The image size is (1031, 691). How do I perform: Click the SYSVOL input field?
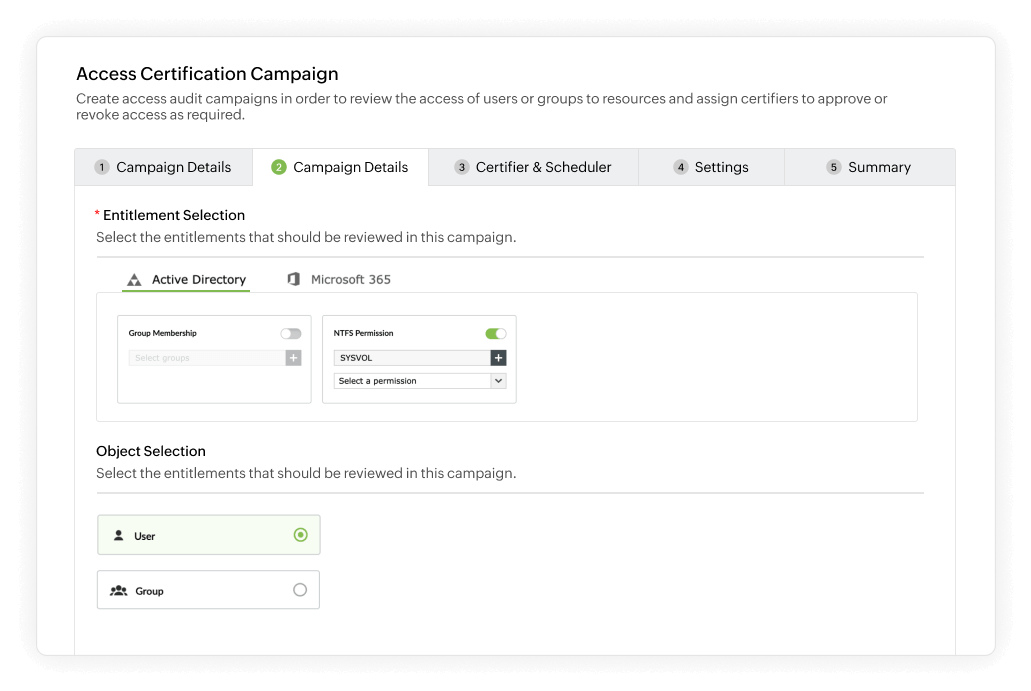(x=410, y=357)
